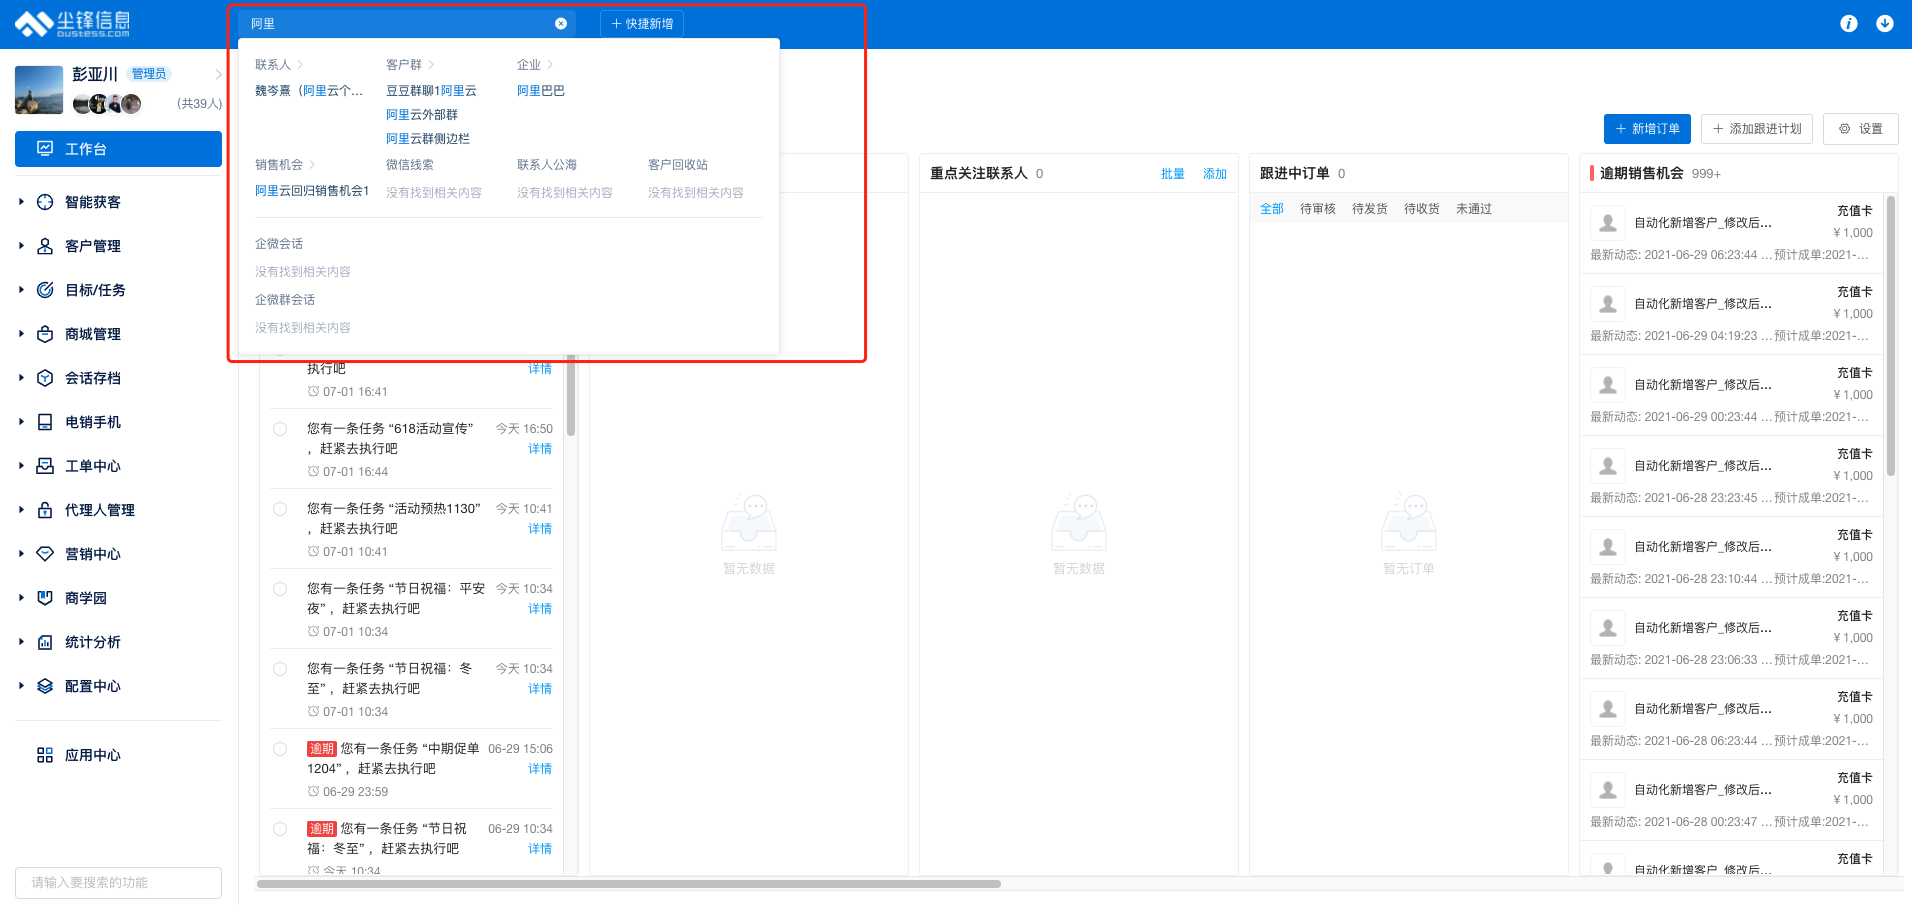This screenshot has width=1912, height=905.
Task: Open 详情 for the 618活动宣传 task
Action: click(x=540, y=449)
